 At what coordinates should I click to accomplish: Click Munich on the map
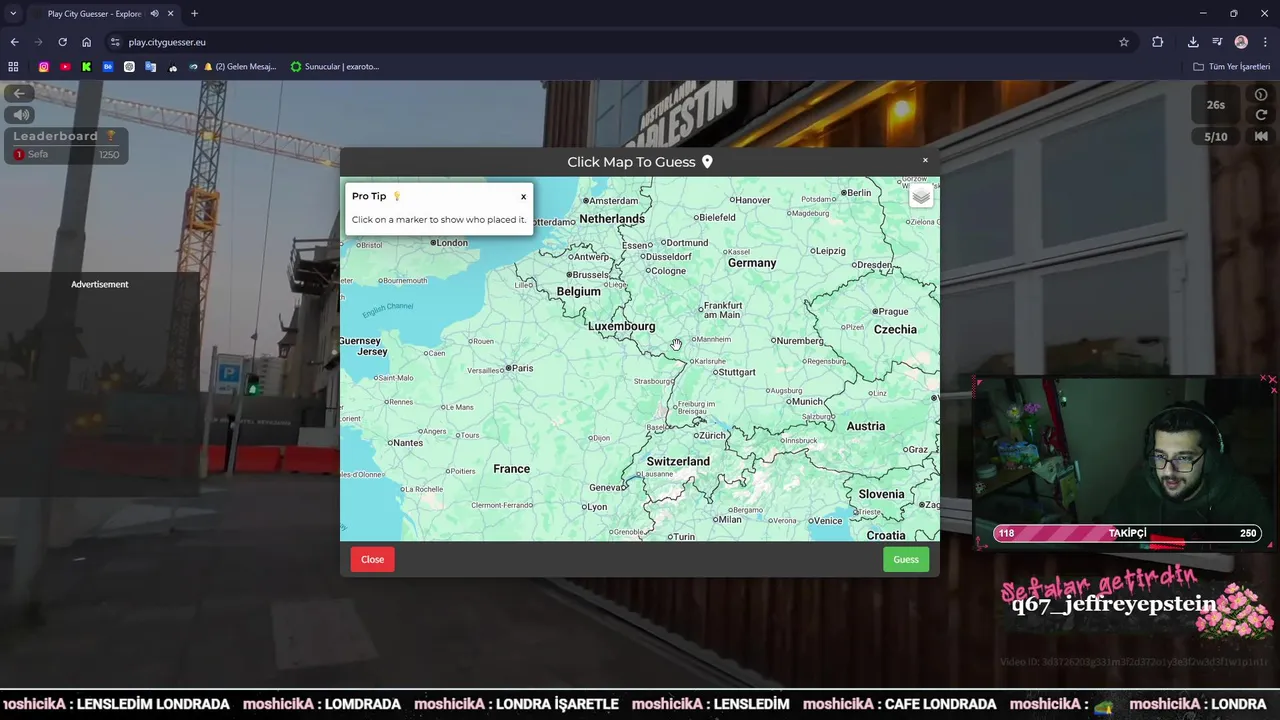pyautogui.click(x=802, y=401)
